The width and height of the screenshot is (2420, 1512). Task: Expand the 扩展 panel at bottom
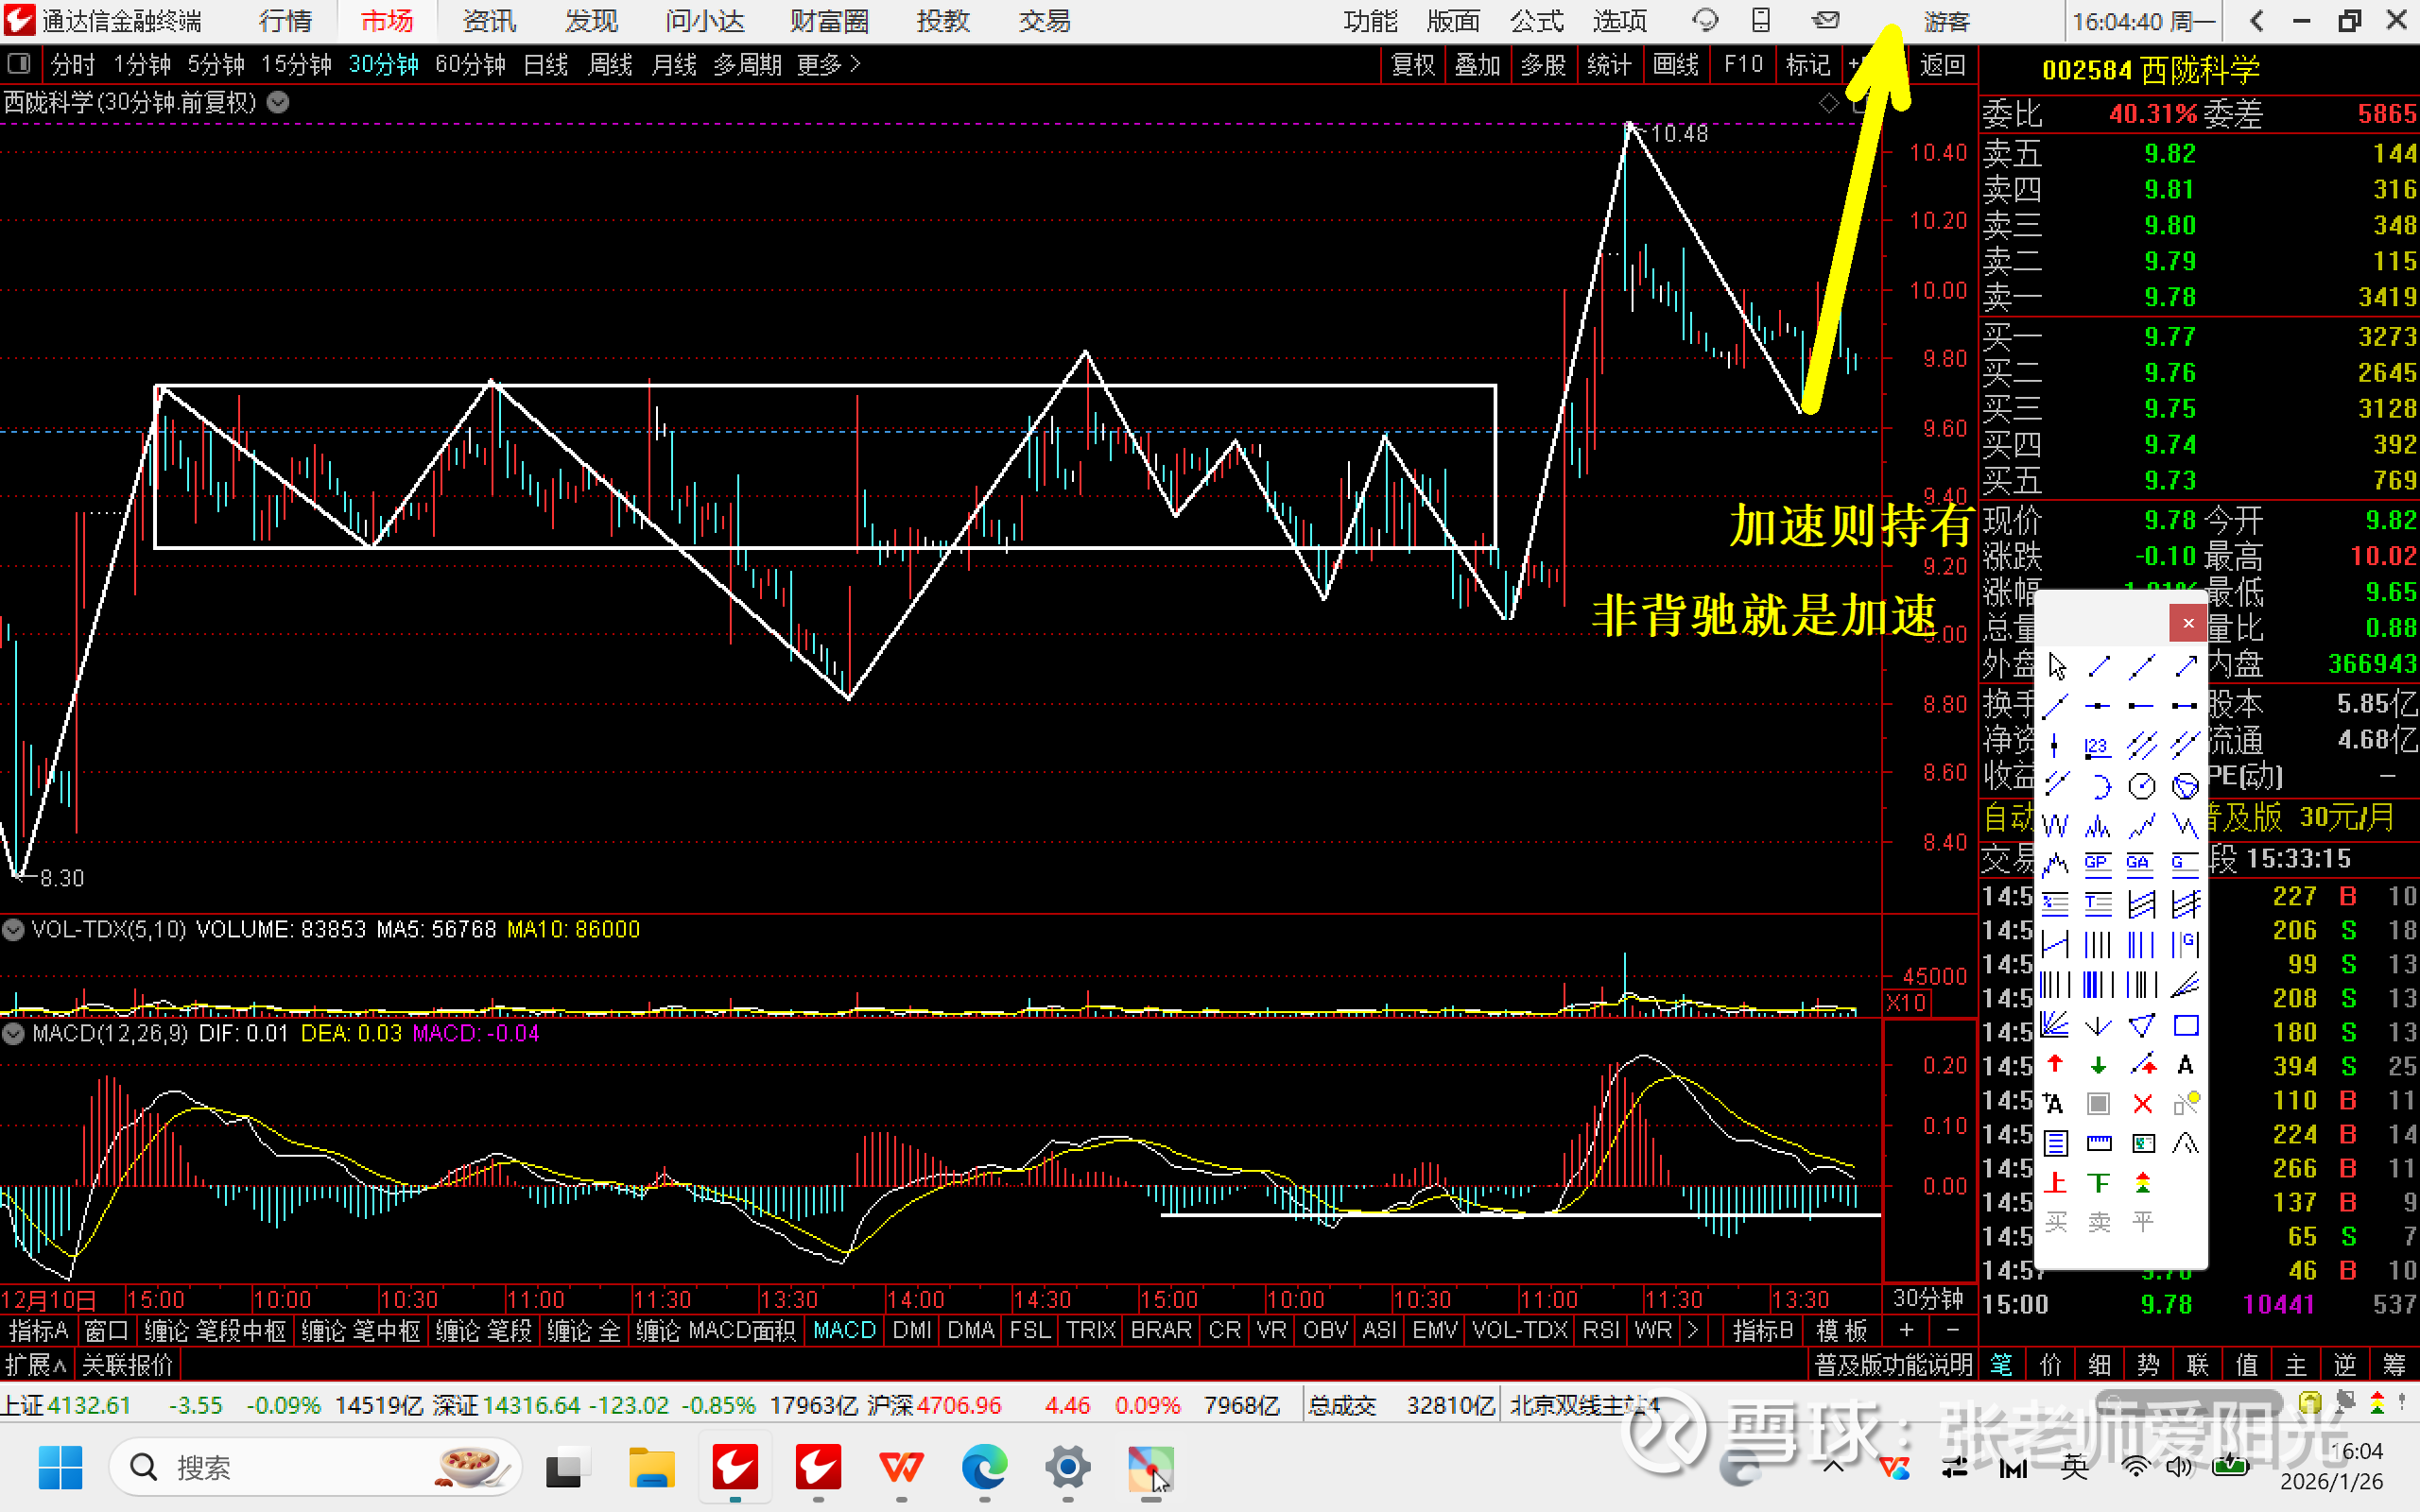36,1364
